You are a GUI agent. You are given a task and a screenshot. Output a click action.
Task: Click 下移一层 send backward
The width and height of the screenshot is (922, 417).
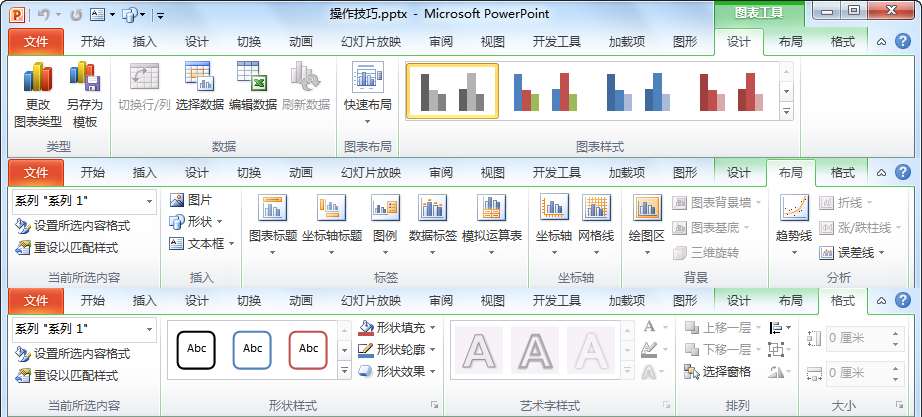pyautogui.click(x=723, y=349)
